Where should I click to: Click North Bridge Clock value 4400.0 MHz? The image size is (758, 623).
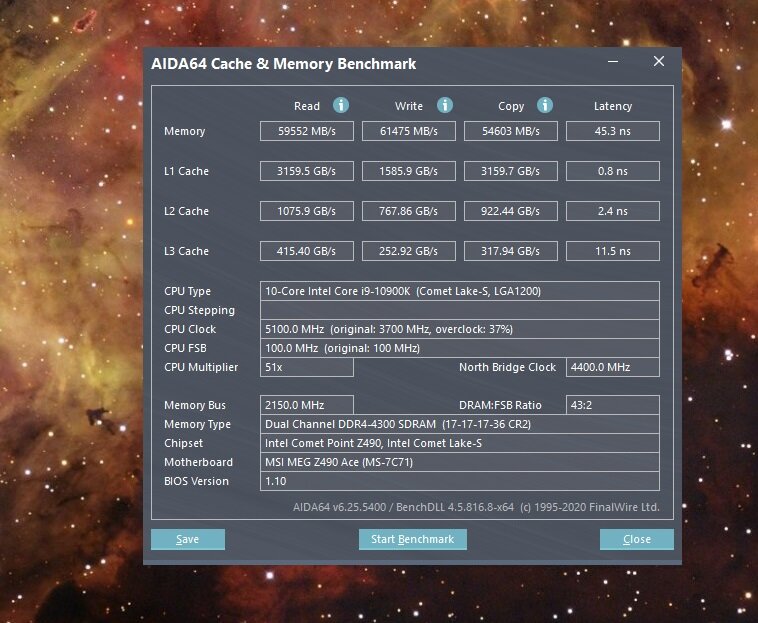[612, 367]
